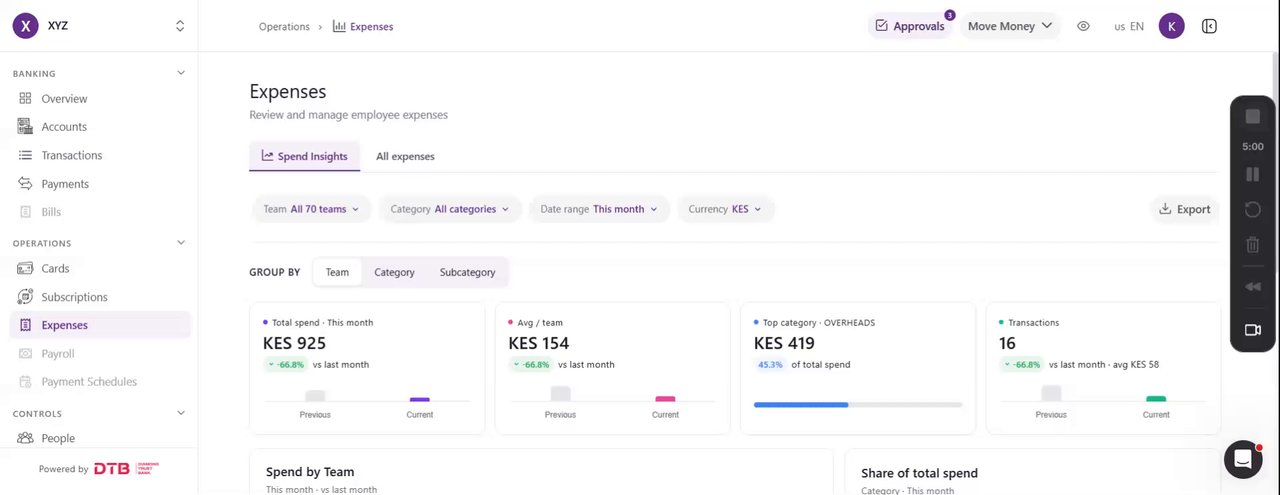Click the K user avatar
The height and width of the screenshot is (495, 1280).
click(1172, 26)
